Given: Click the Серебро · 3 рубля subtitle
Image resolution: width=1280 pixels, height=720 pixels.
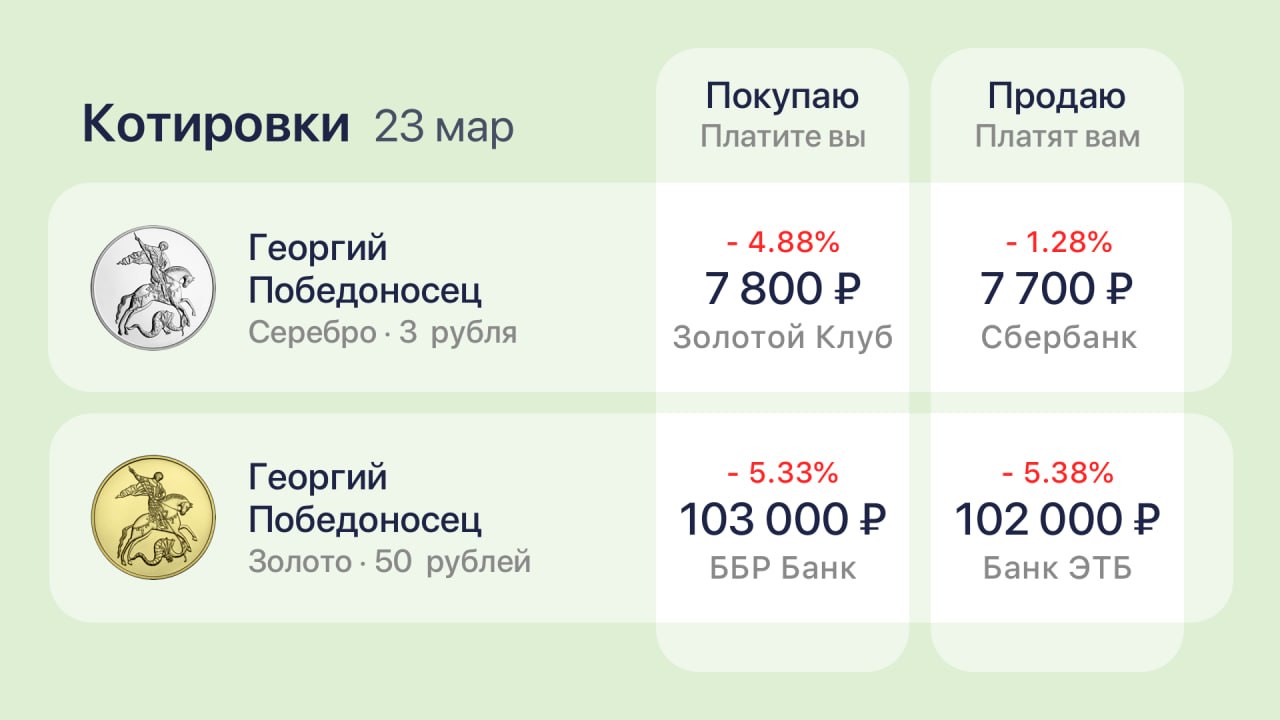Looking at the screenshot, I should 383,333.
